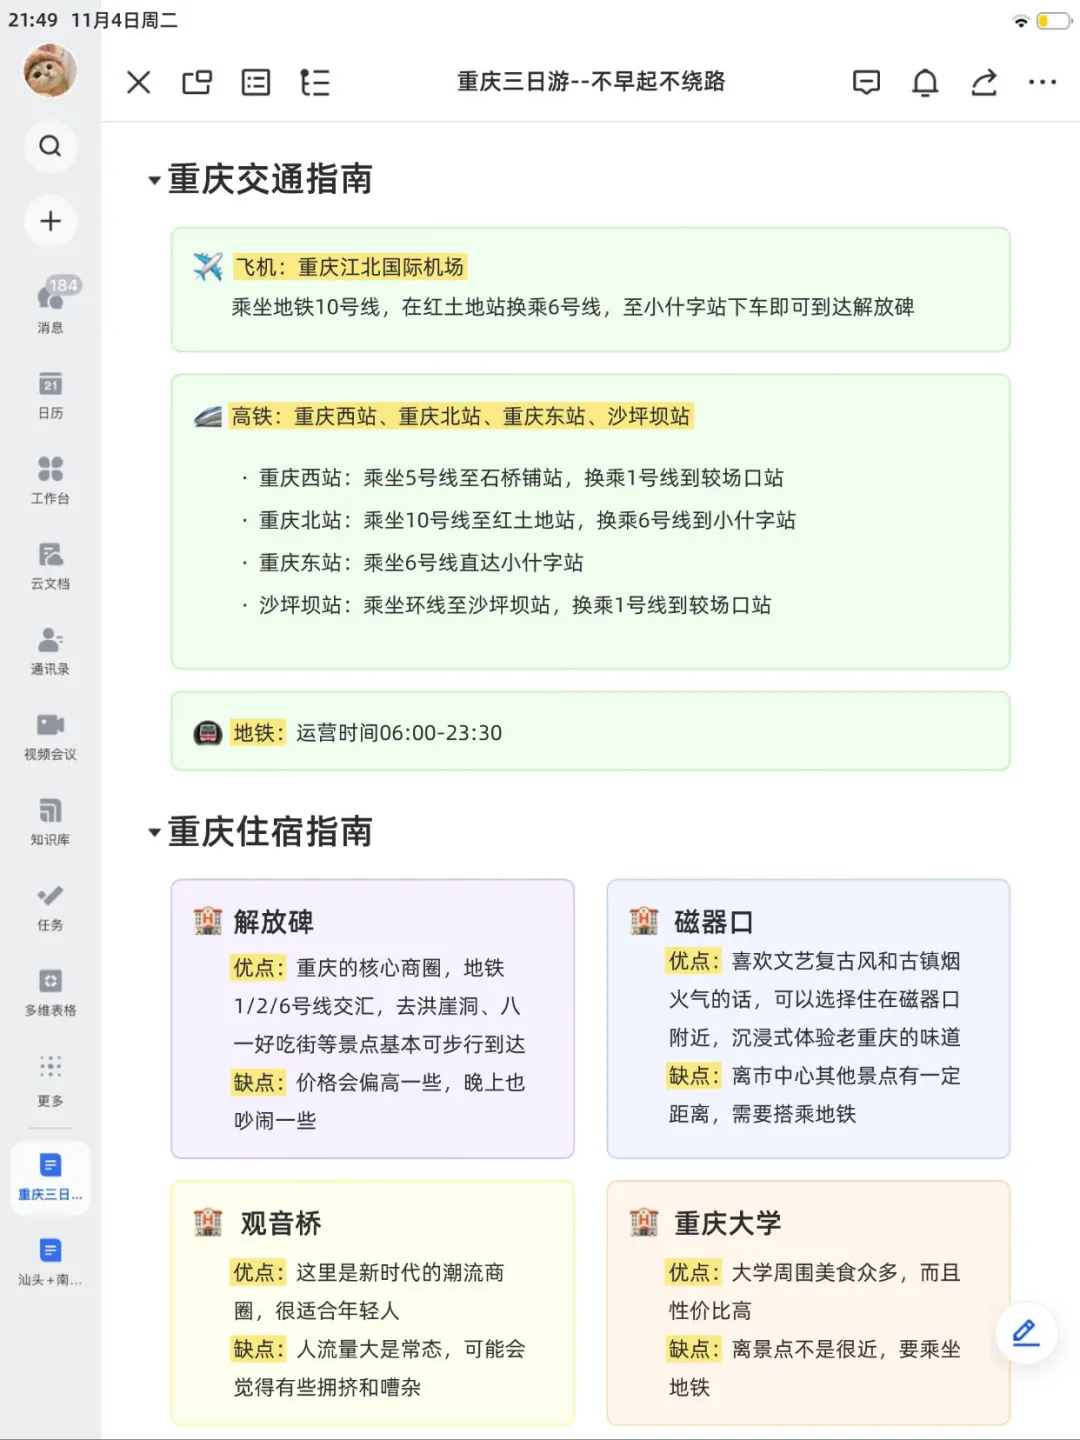This screenshot has height=1440, width=1080.
Task: Click the 沙坪坝站 route bullet
Action: [515, 605]
